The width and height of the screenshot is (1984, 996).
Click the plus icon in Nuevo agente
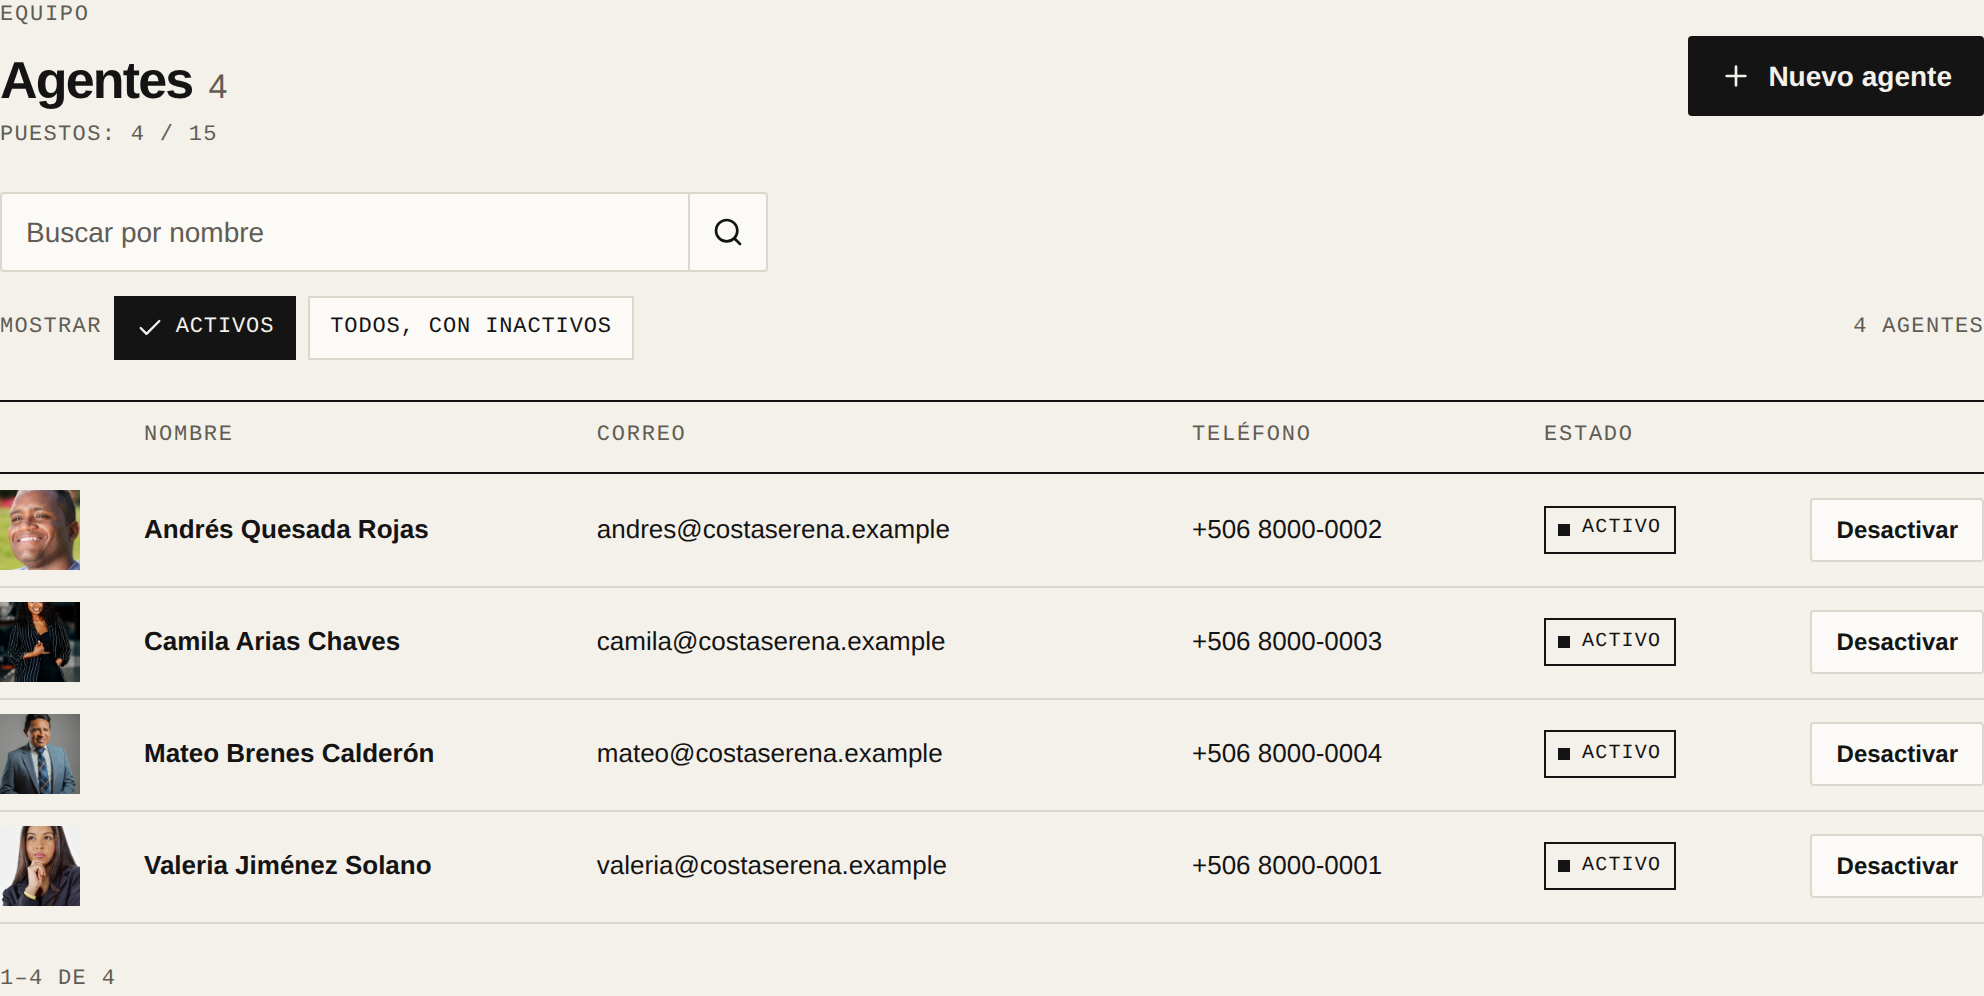coord(1736,76)
